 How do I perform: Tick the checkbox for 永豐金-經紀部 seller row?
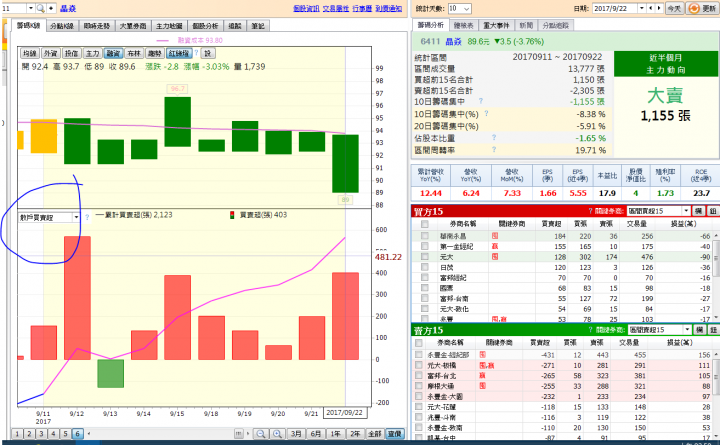pos(418,355)
